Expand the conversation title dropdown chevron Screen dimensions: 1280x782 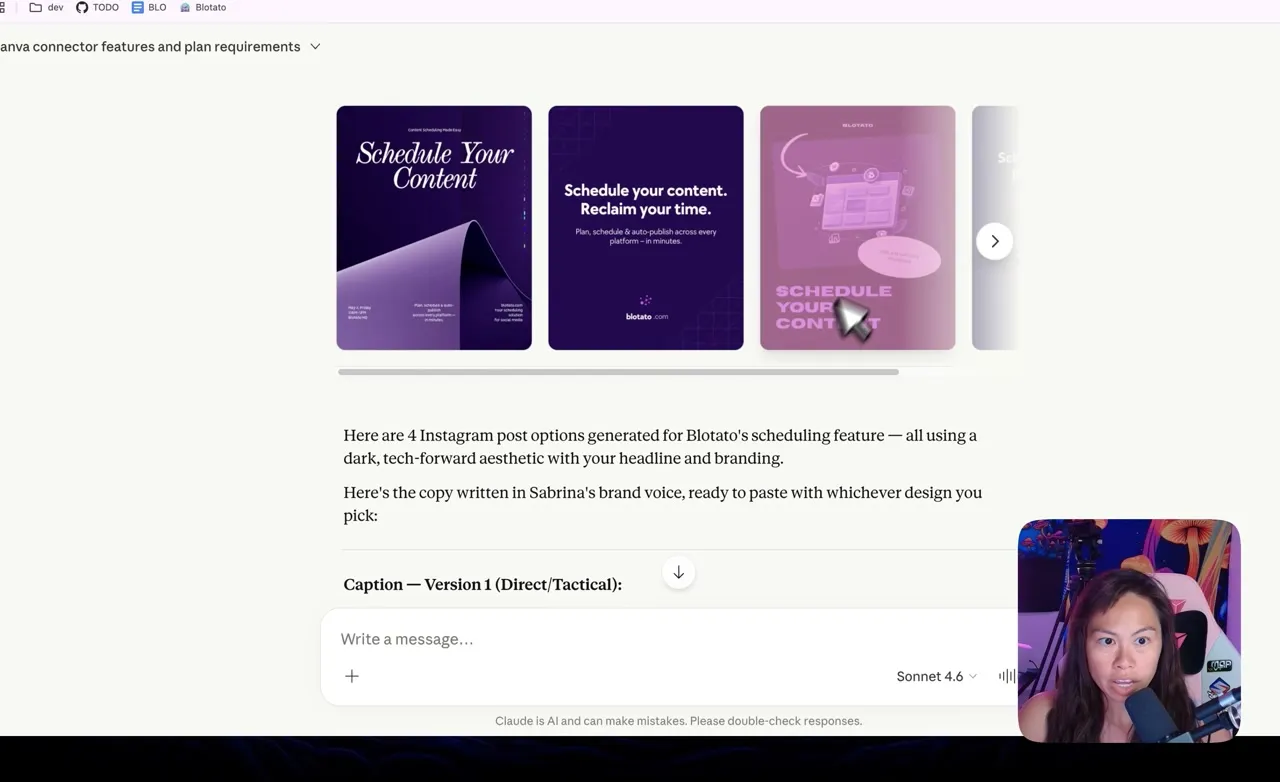(x=315, y=47)
